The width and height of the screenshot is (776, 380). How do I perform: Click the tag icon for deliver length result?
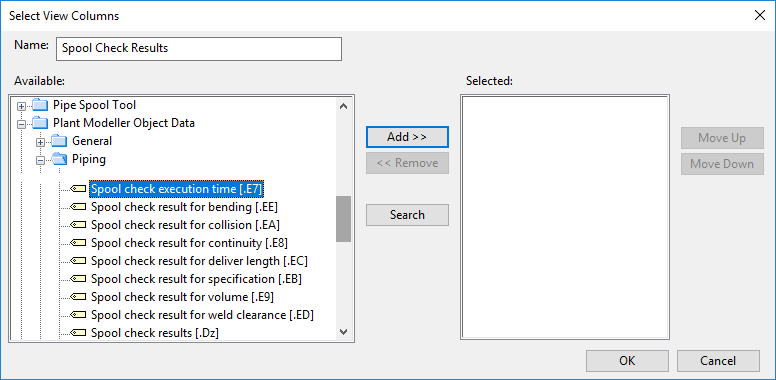click(x=78, y=261)
